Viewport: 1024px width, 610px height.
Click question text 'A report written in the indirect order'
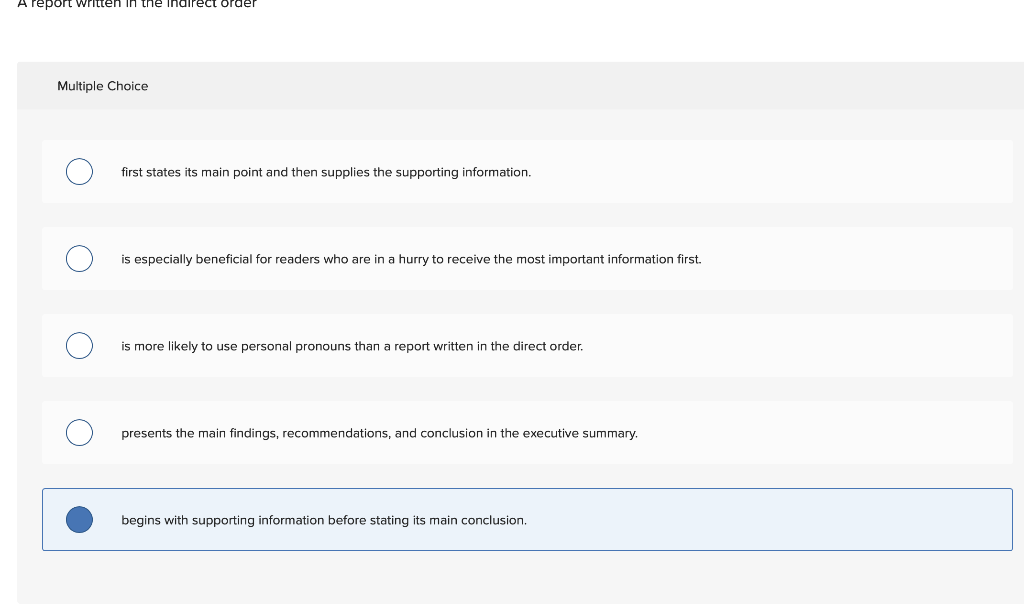(137, 4)
